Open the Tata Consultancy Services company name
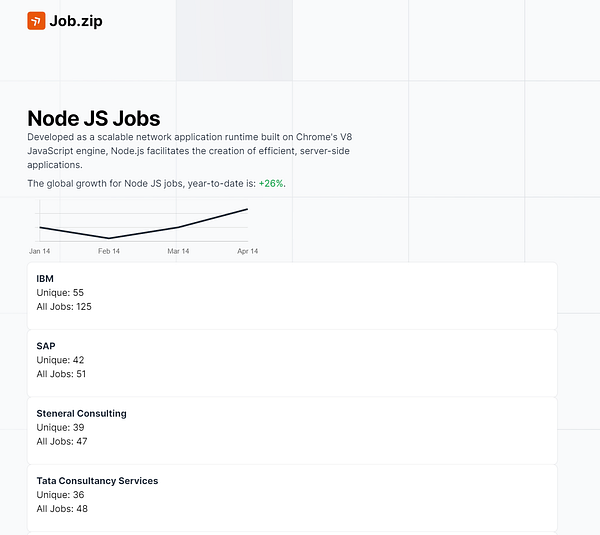This screenshot has height=535, width=600. click(97, 481)
